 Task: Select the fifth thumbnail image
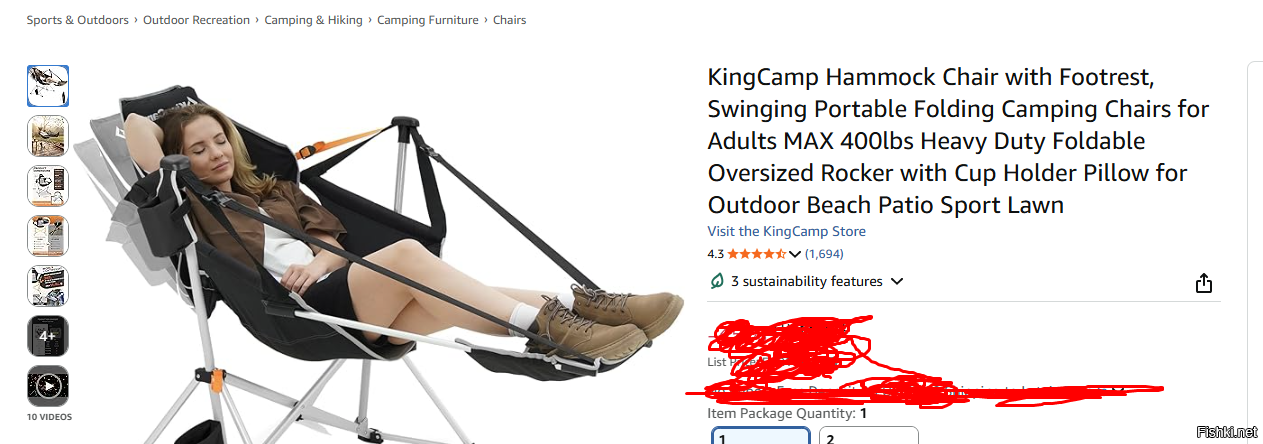click(48, 286)
